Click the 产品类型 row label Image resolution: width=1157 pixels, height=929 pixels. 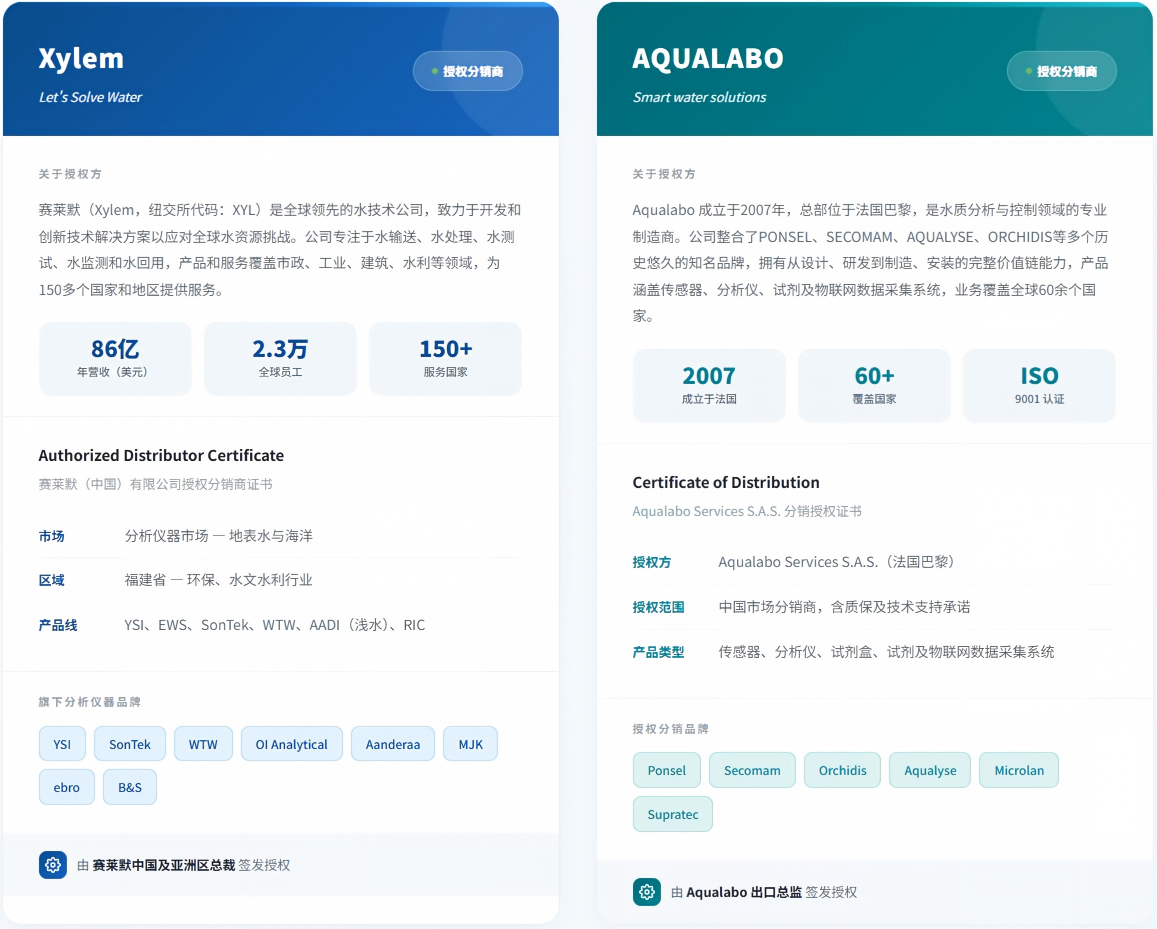[x=658, y=652]
